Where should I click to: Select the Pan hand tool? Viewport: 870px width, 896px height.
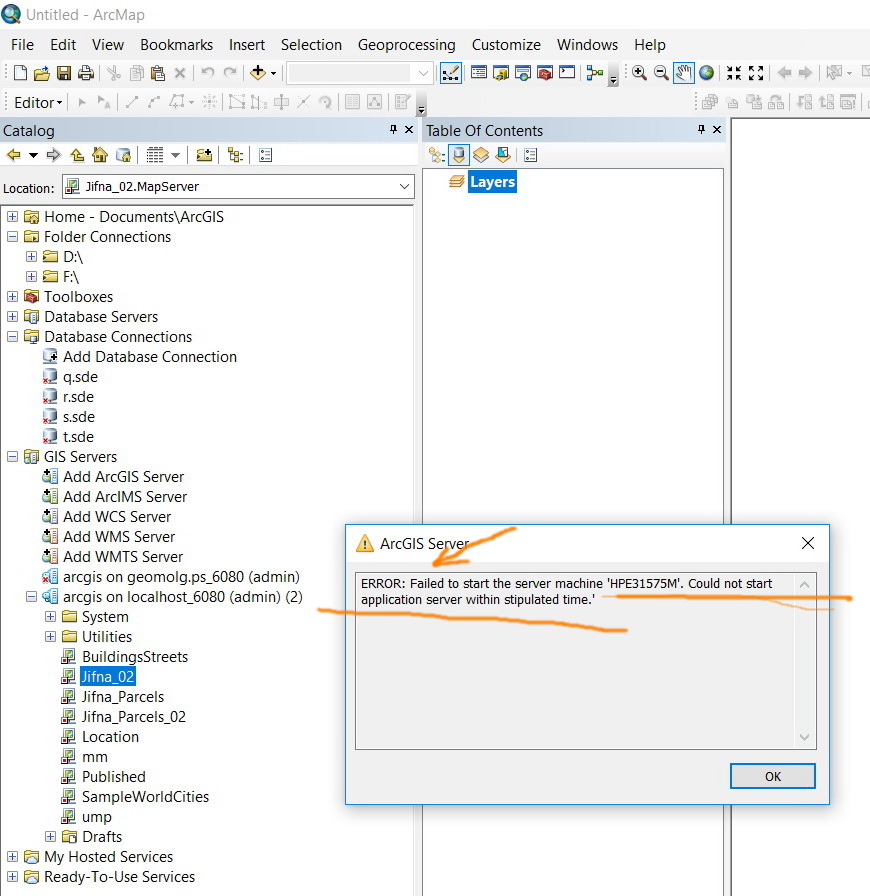684,73
